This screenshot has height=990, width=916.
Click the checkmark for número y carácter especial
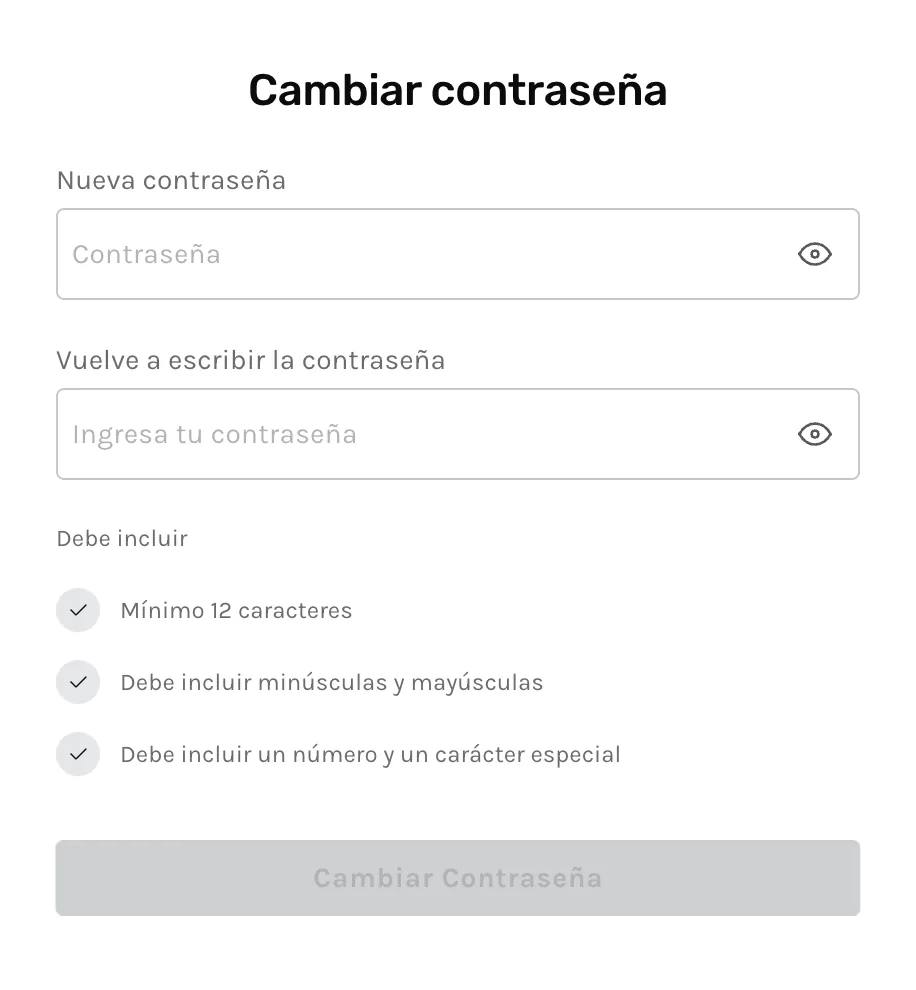[78, 754]
